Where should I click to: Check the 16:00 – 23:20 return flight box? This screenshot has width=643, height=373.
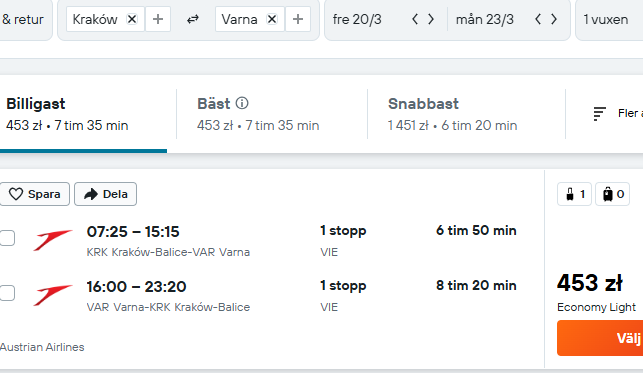(x=7, y=293)
